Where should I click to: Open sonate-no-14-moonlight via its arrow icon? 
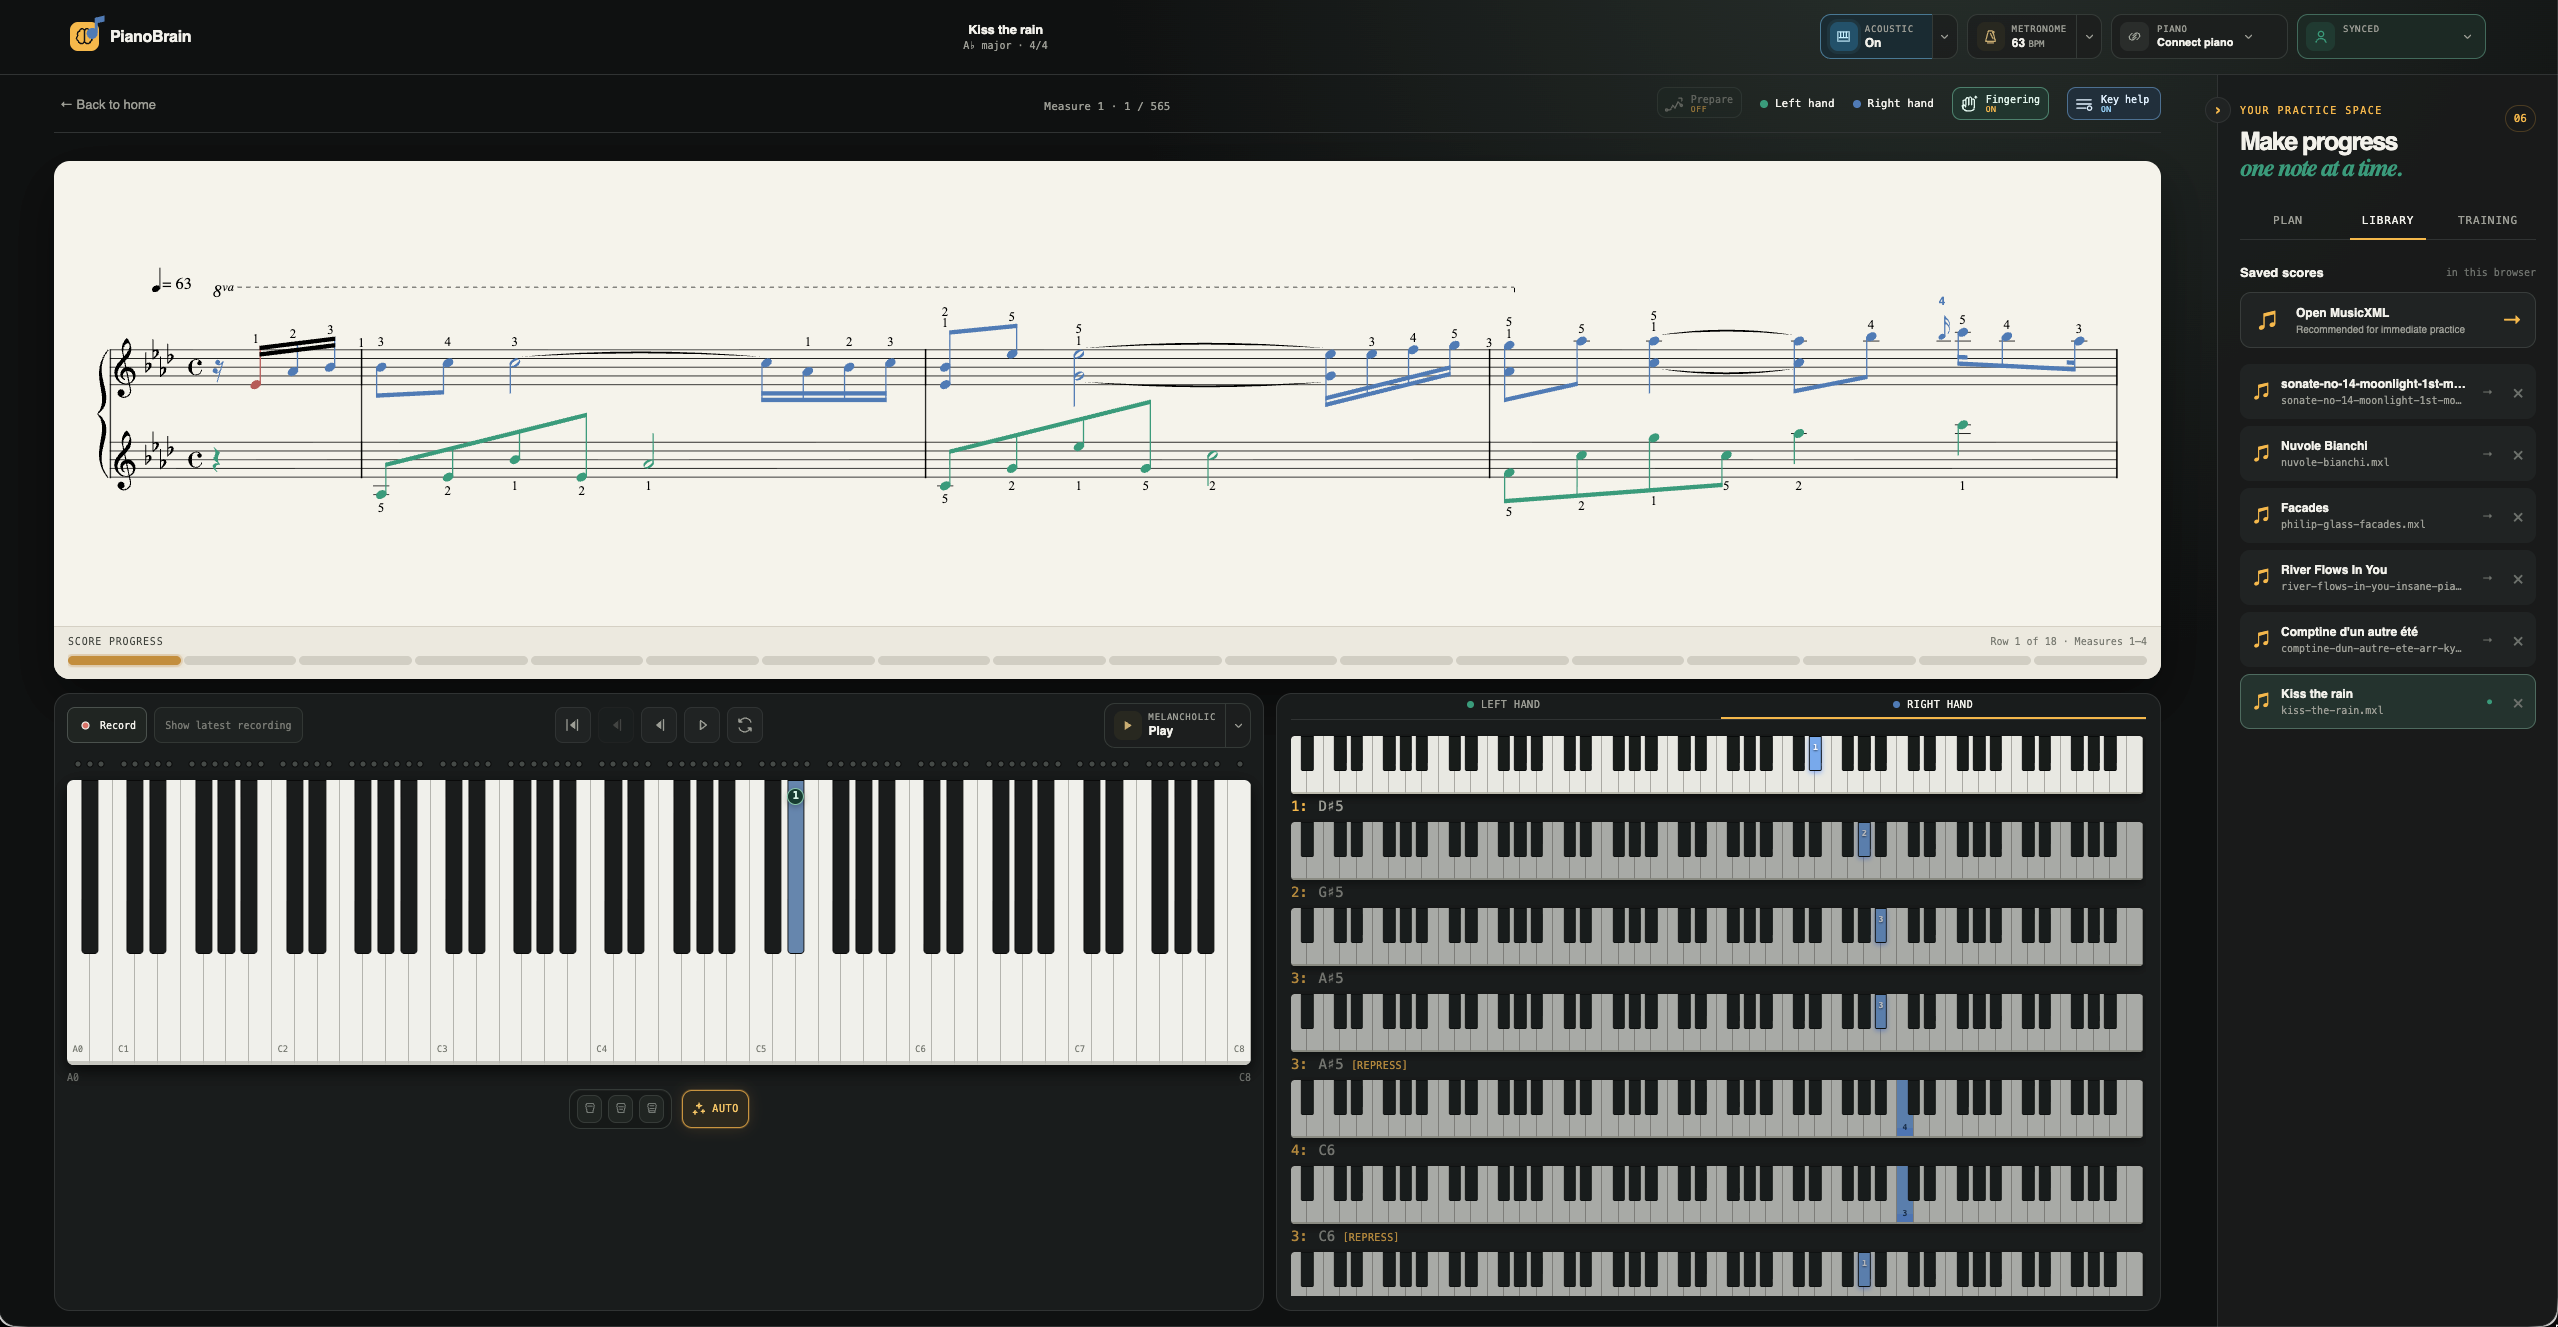point(2487,392)
